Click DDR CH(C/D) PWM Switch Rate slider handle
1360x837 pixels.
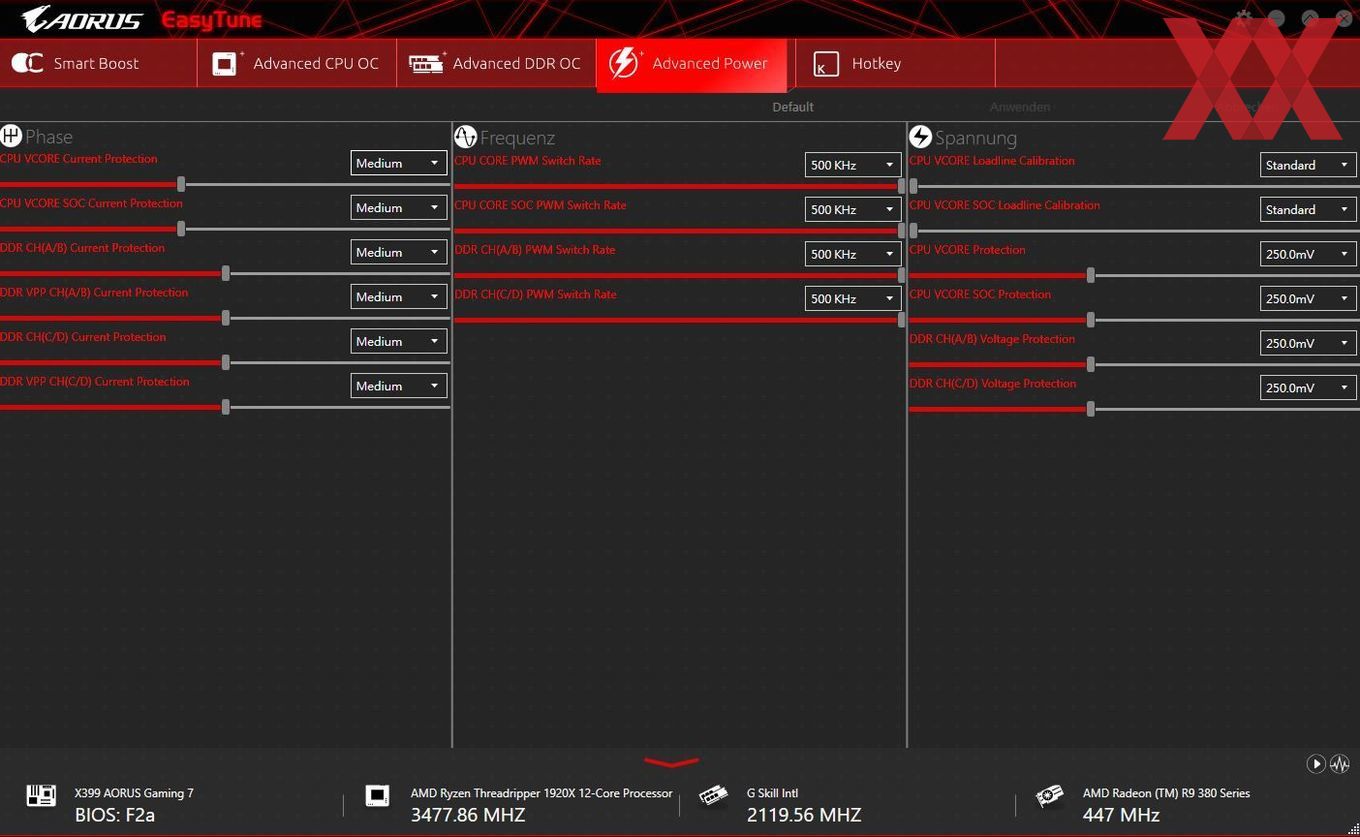point(901,320)
